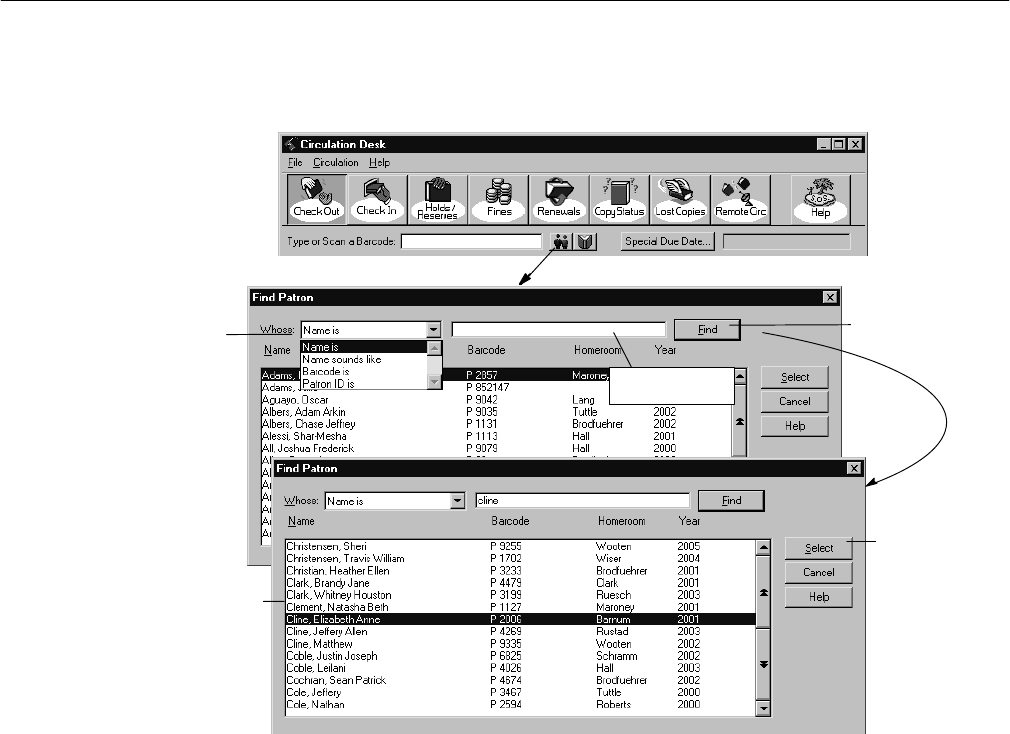
Task: Open Remote Circ
Action: click(740, 199)
